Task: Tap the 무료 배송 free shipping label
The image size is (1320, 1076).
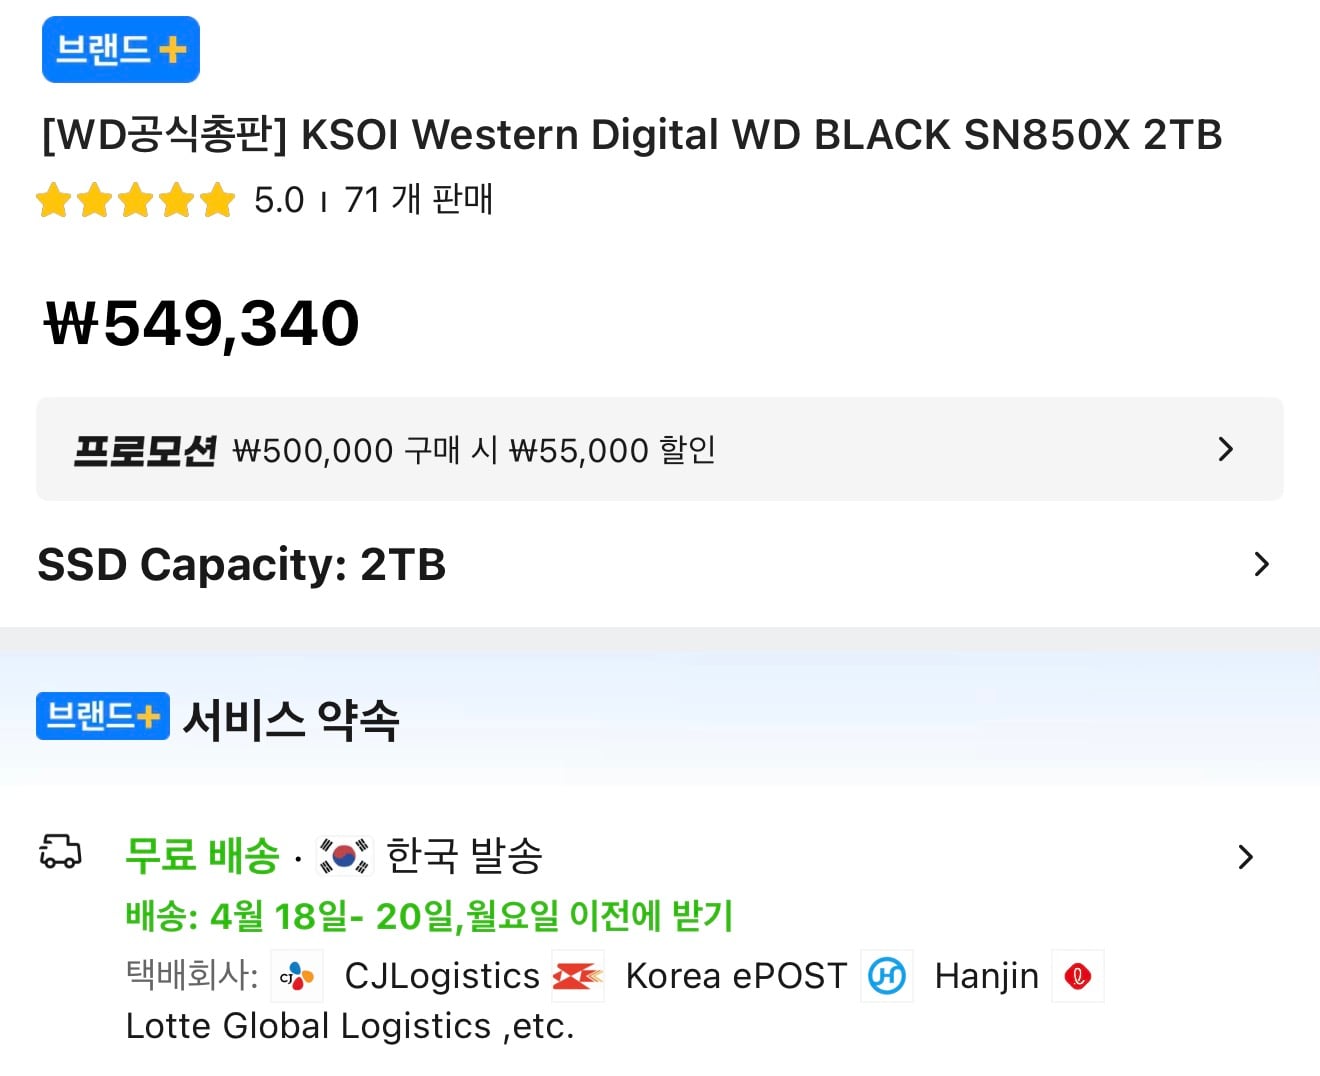Action: coord(202,856)
